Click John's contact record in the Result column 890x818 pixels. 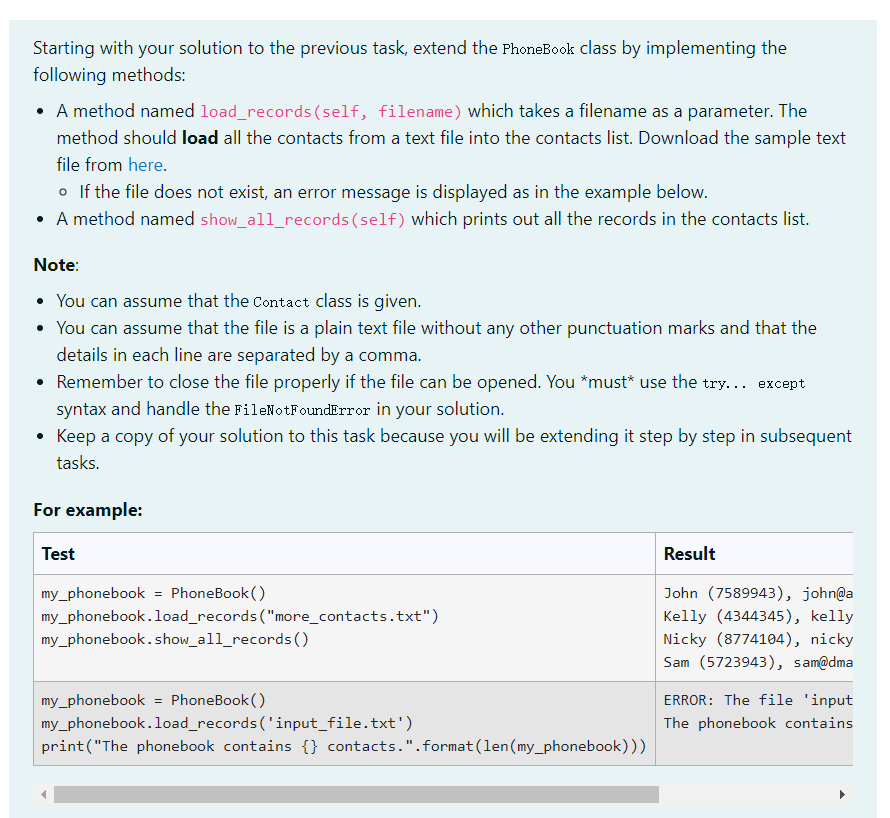(x=756, y=593)
